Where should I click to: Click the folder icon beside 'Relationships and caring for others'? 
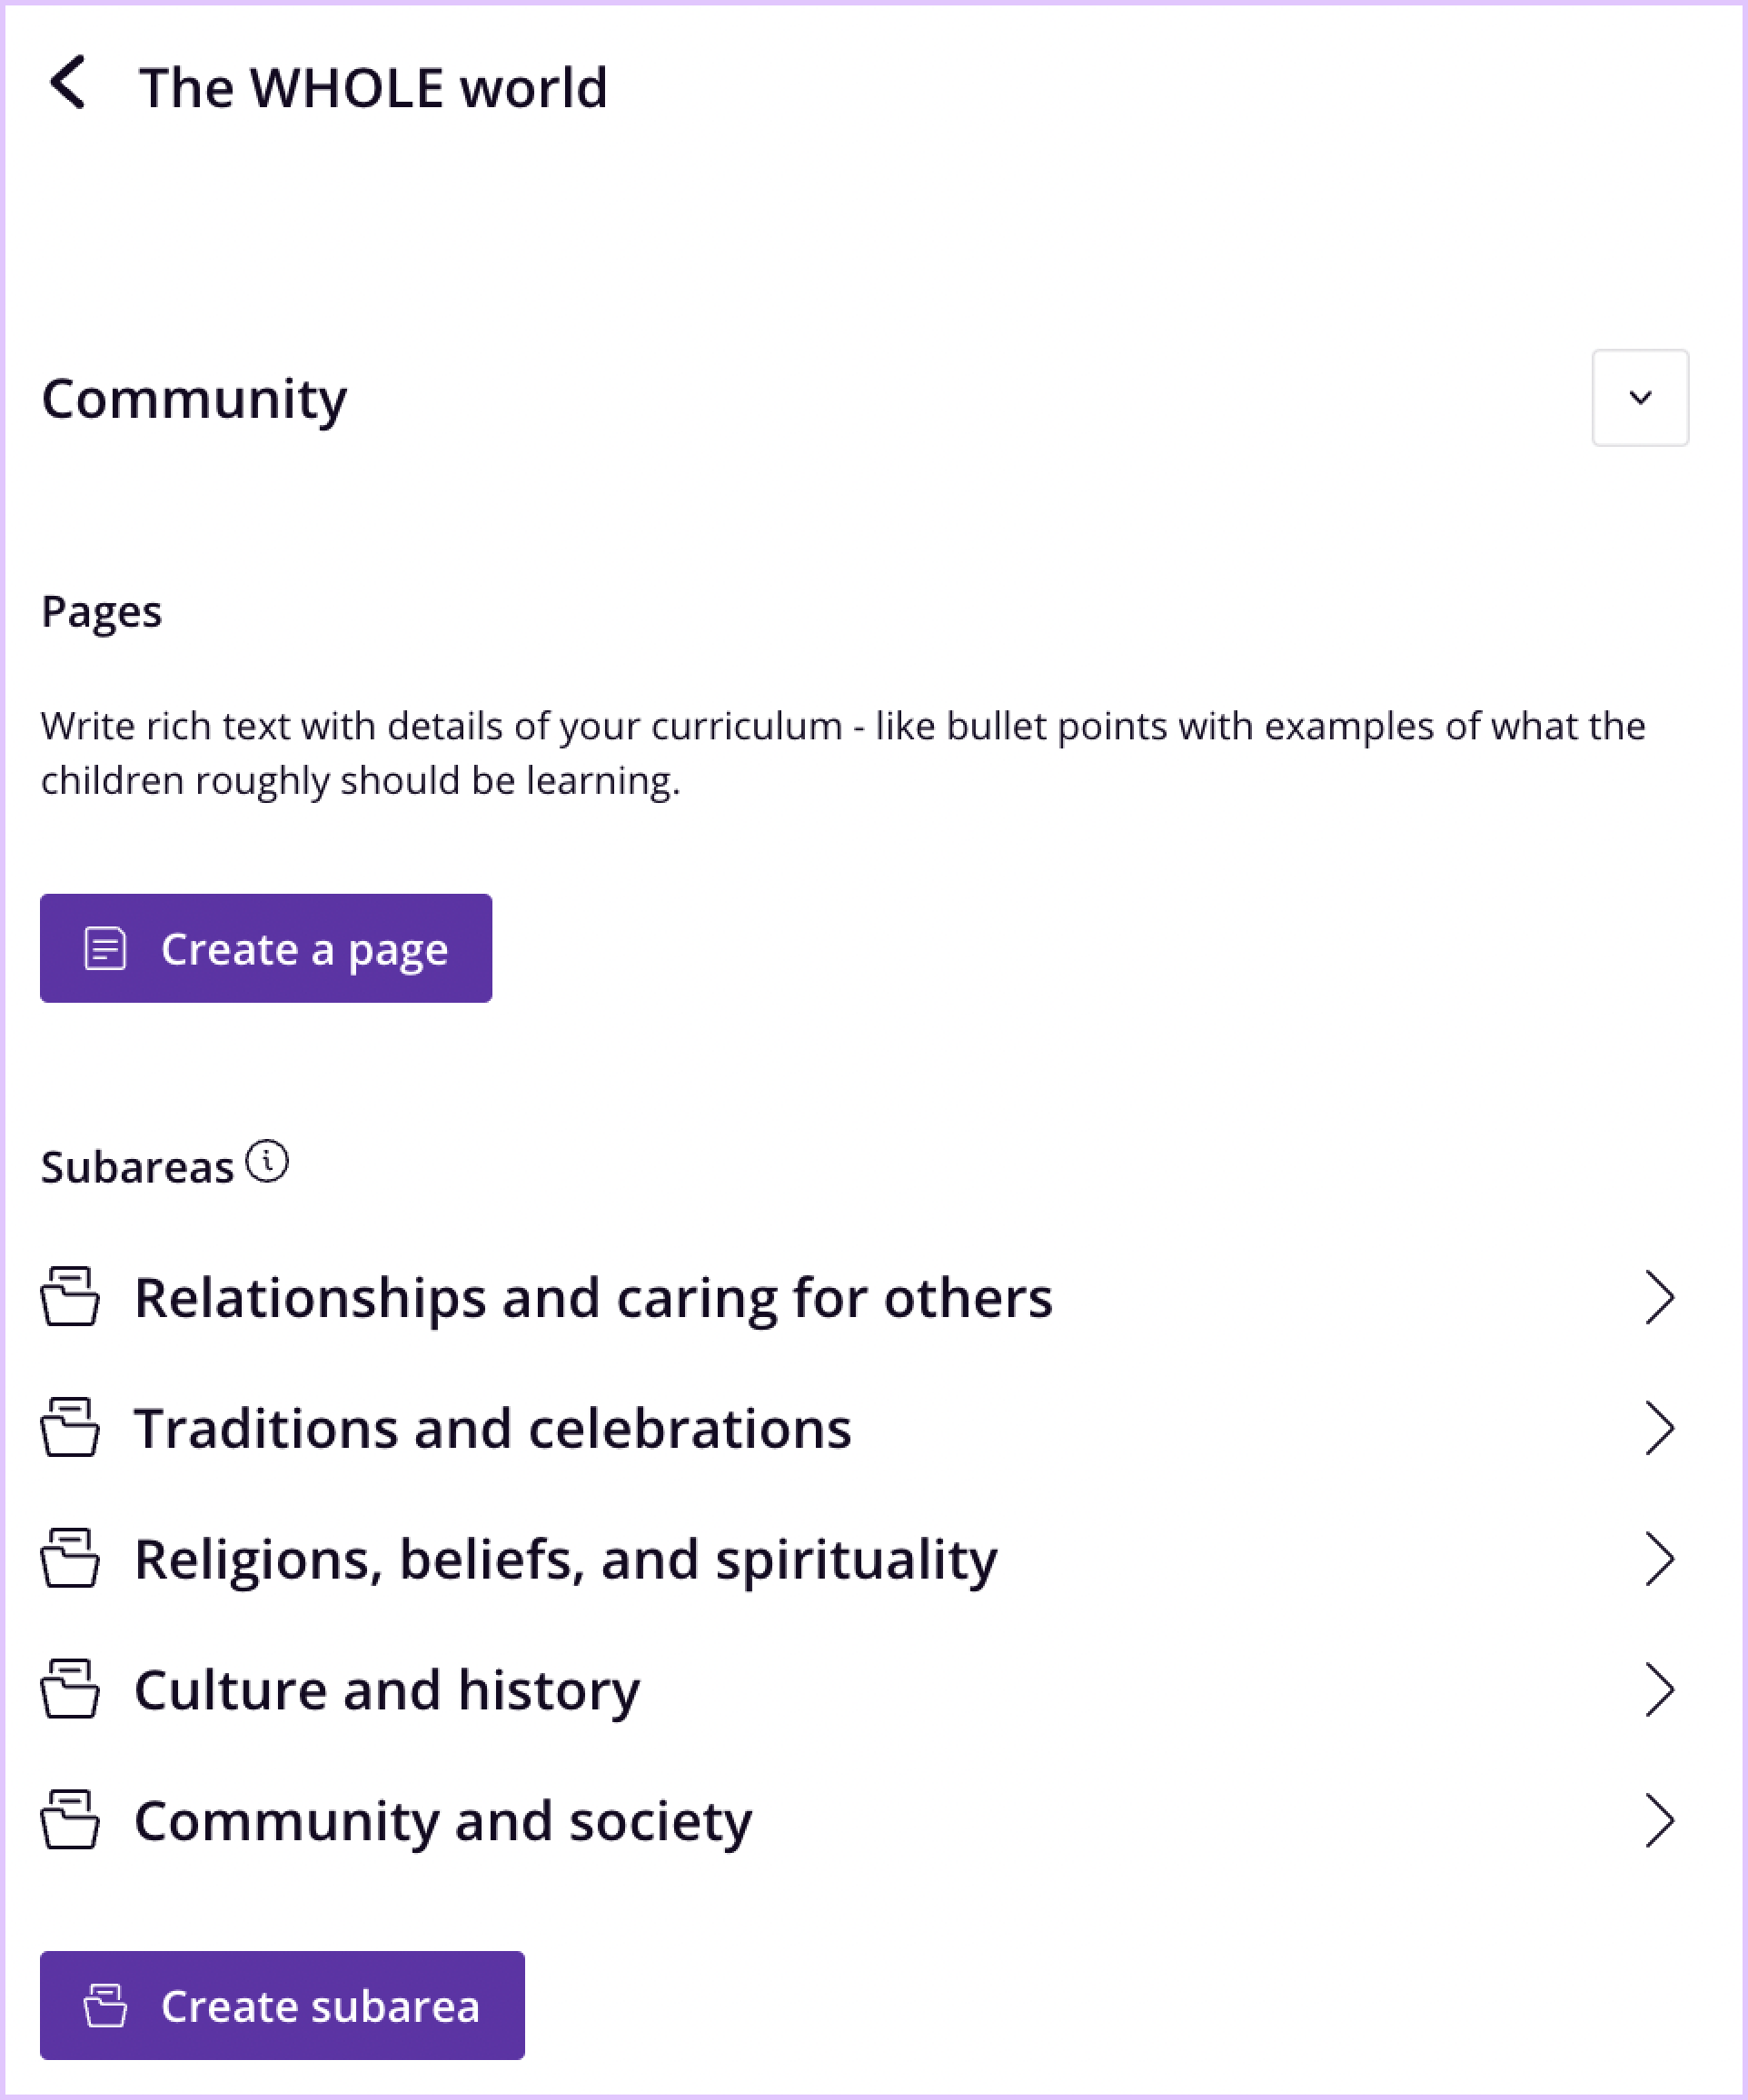point(69,1297)
